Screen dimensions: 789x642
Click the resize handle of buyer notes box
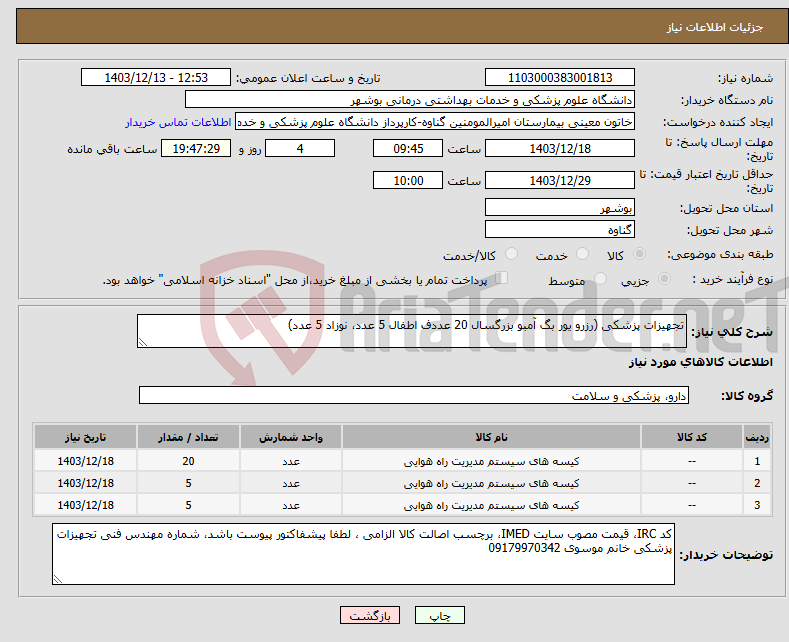58,580
